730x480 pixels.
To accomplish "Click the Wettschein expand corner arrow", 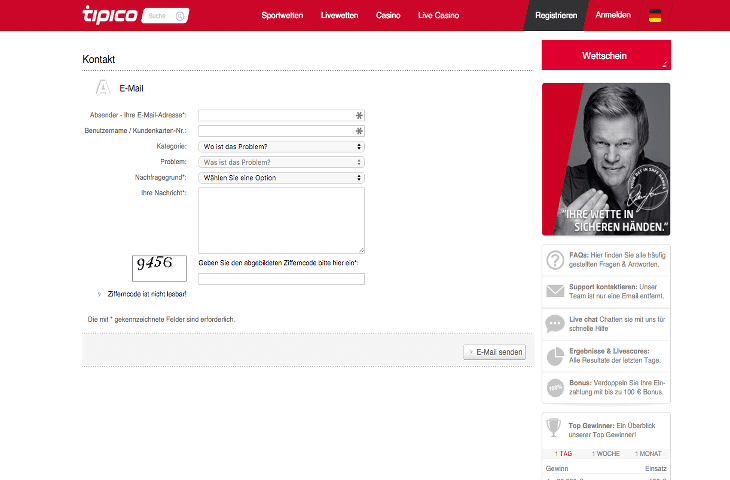I will 664,64.
